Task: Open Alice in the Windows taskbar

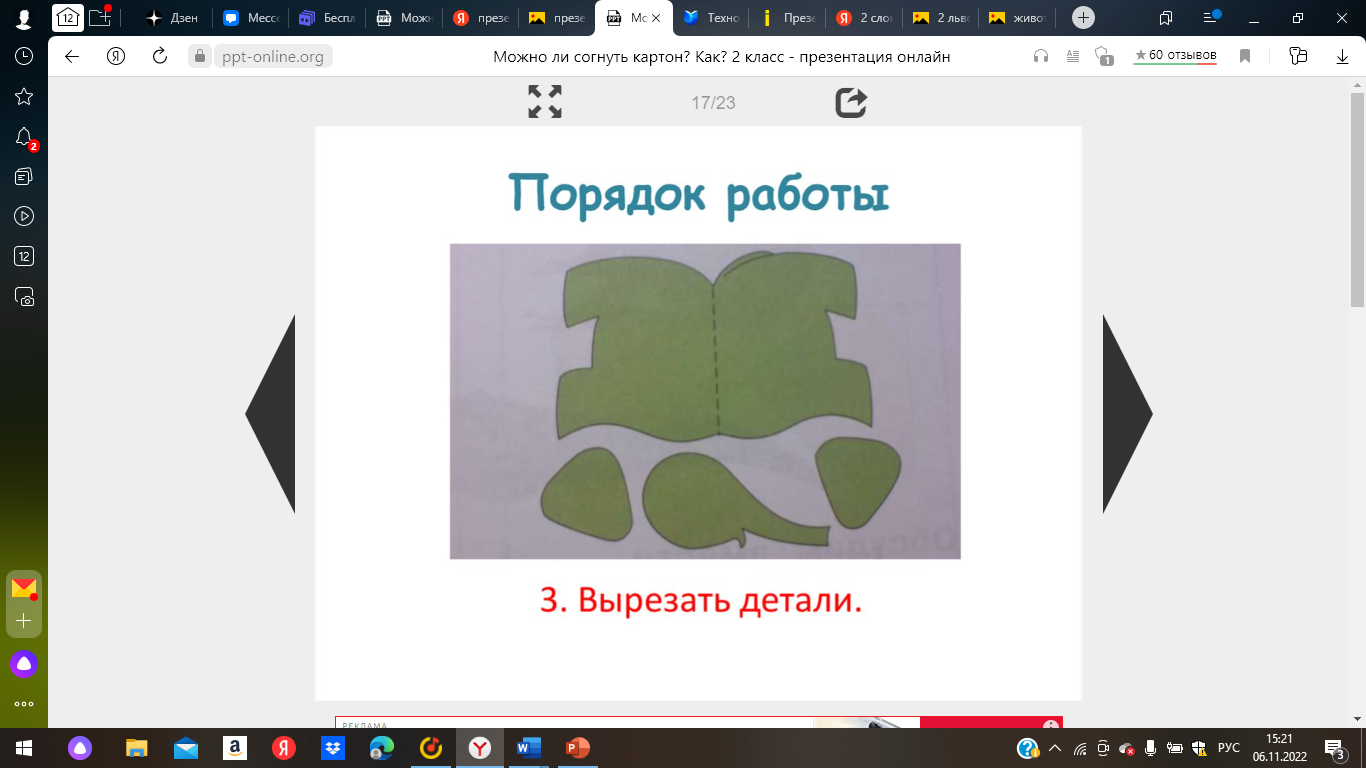Action: [80, 748]
